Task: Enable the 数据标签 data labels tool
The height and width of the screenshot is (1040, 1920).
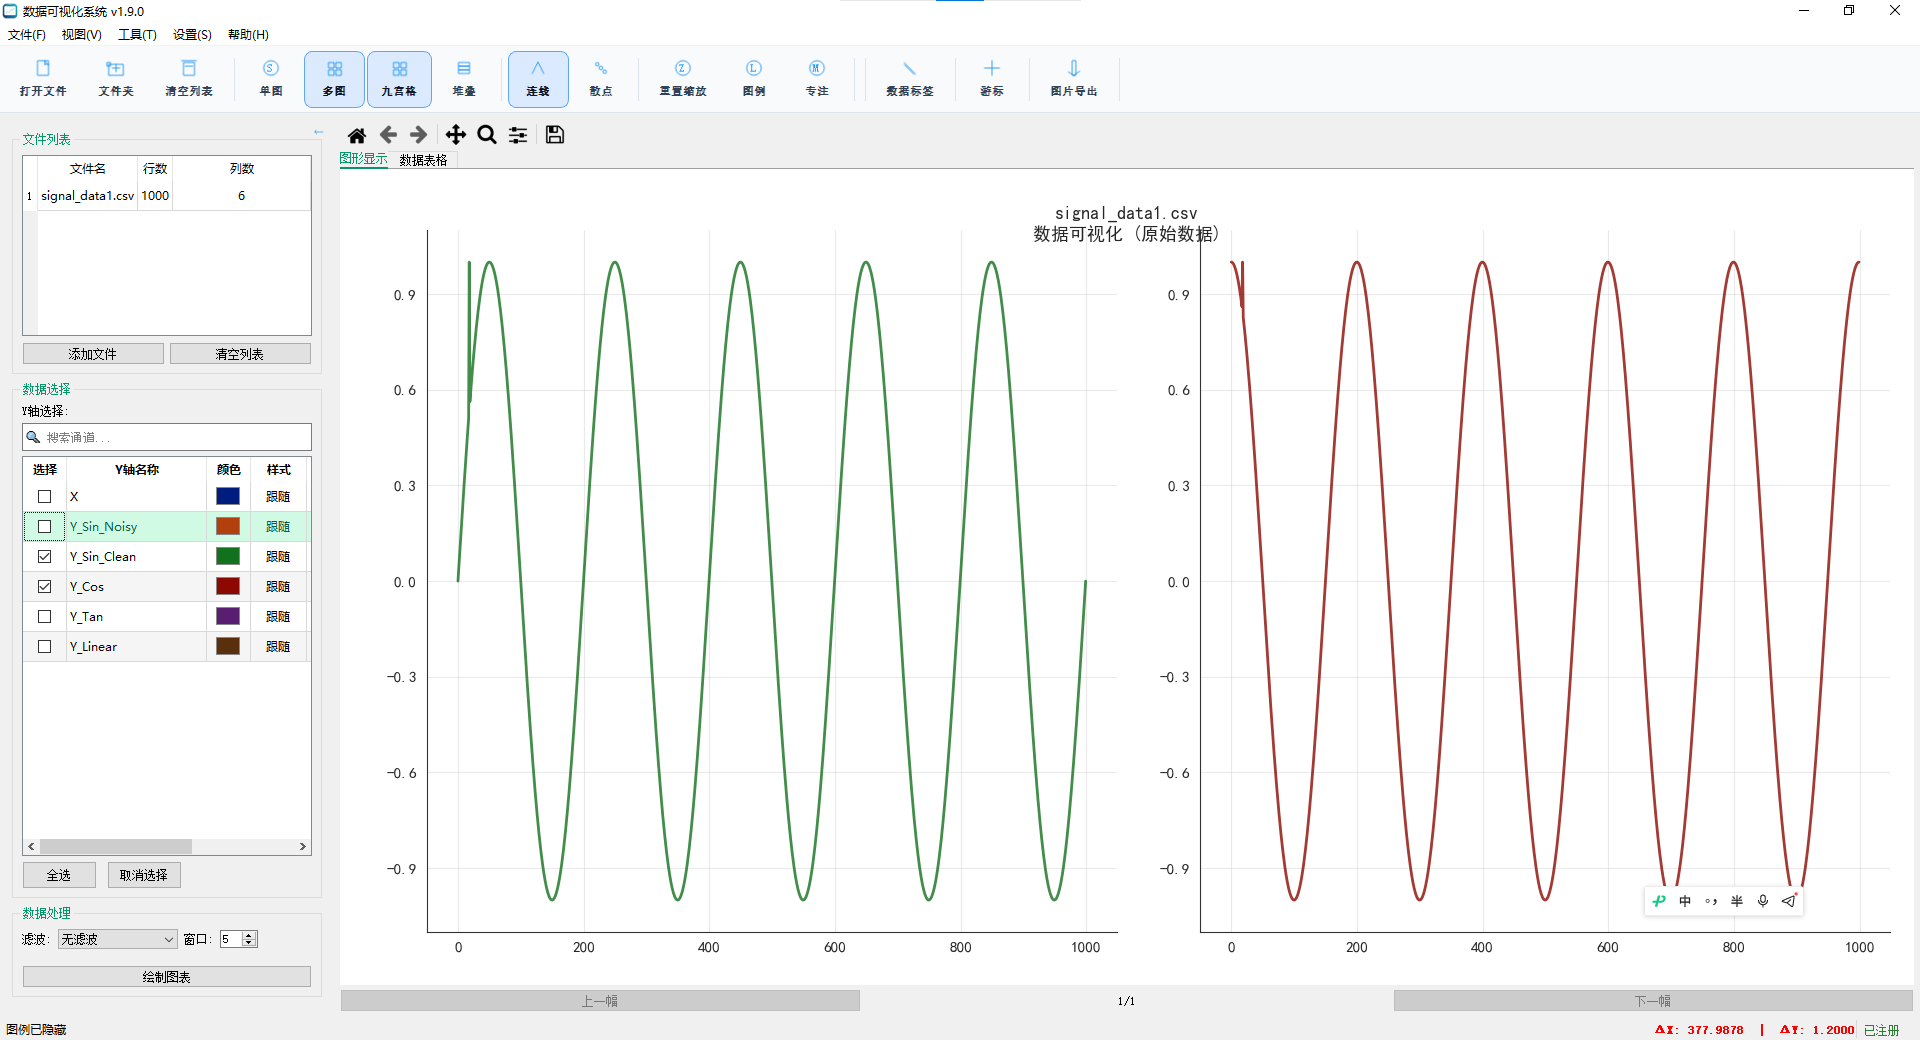Action: tap(910, 78)
